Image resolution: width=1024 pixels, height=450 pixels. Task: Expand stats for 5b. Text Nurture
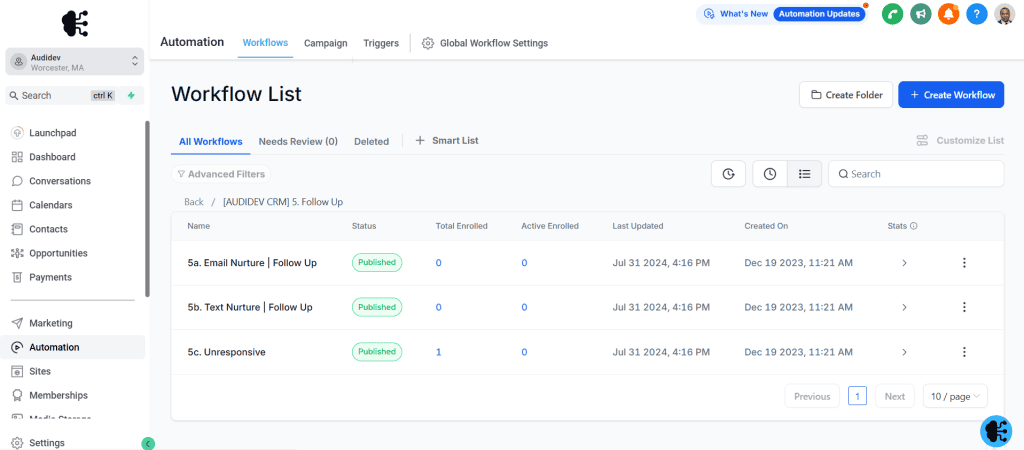(904, 307)
